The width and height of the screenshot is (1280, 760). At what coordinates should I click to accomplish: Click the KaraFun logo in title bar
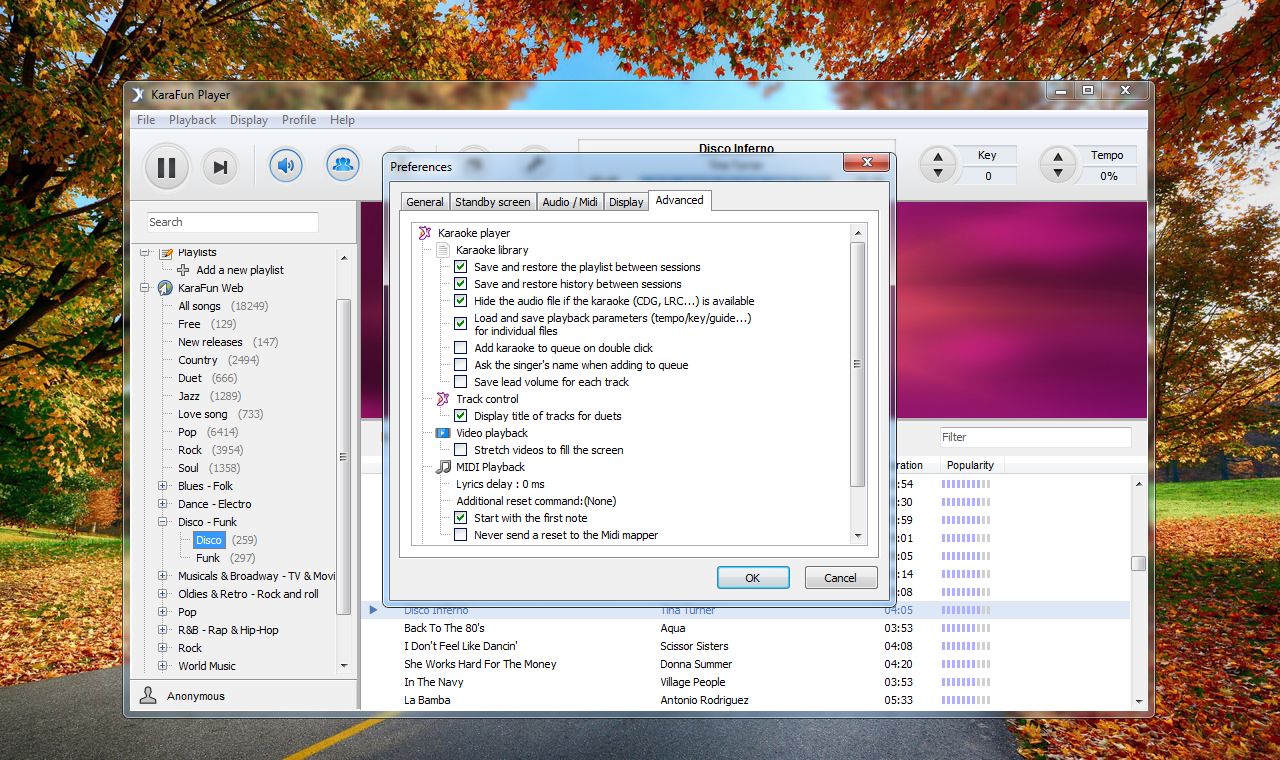click(x=139, y=95)
